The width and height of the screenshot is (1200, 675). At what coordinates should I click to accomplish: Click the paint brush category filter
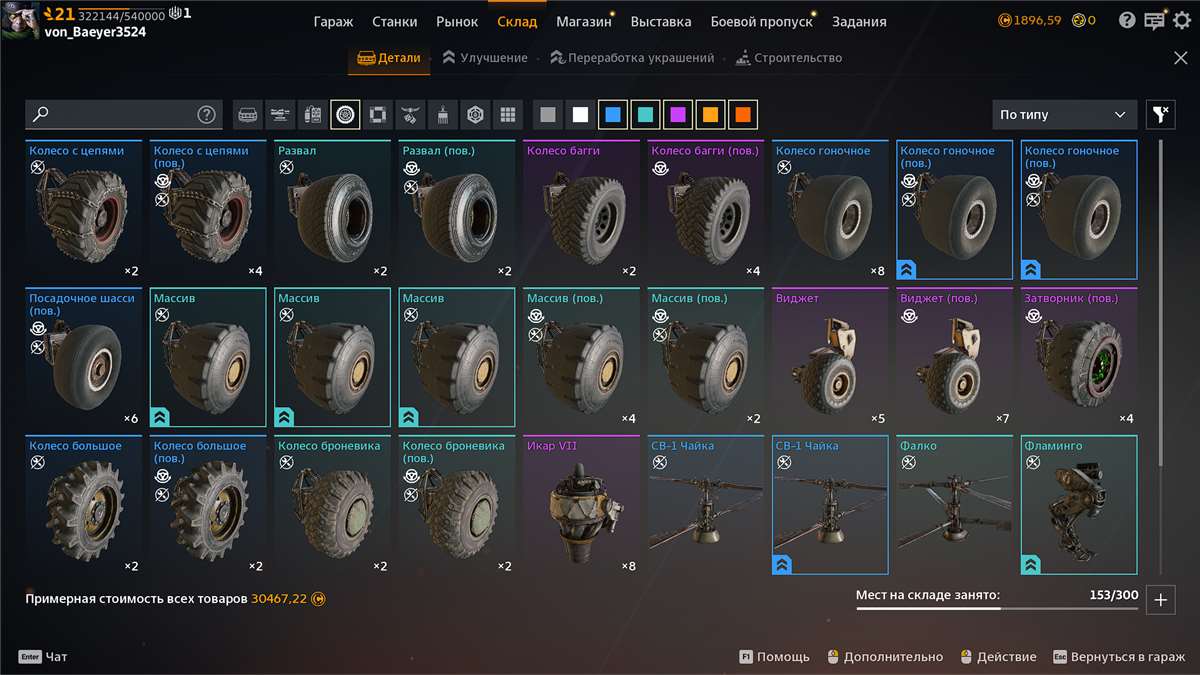[441, 115]
